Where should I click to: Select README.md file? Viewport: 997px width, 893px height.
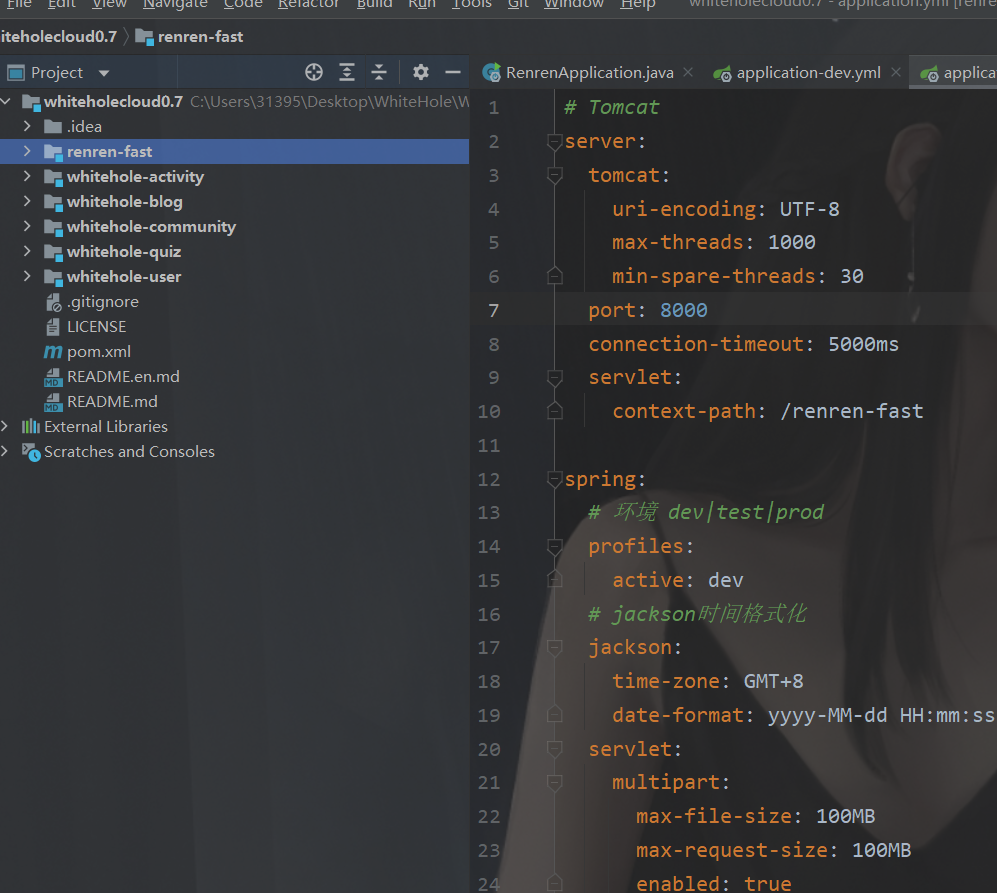(112, 401)
